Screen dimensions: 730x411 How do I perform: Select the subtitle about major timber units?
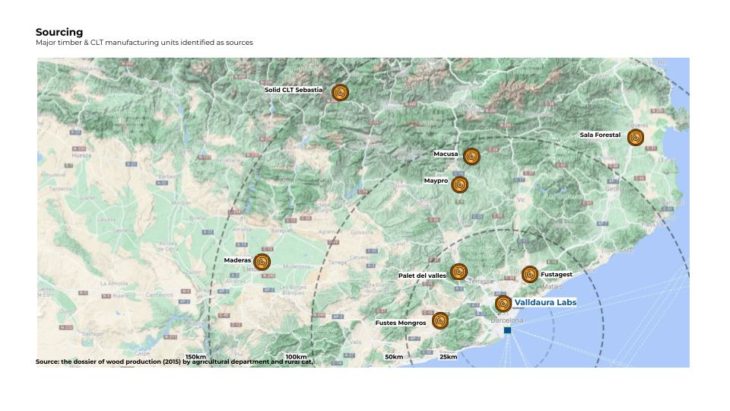[144, 43]
